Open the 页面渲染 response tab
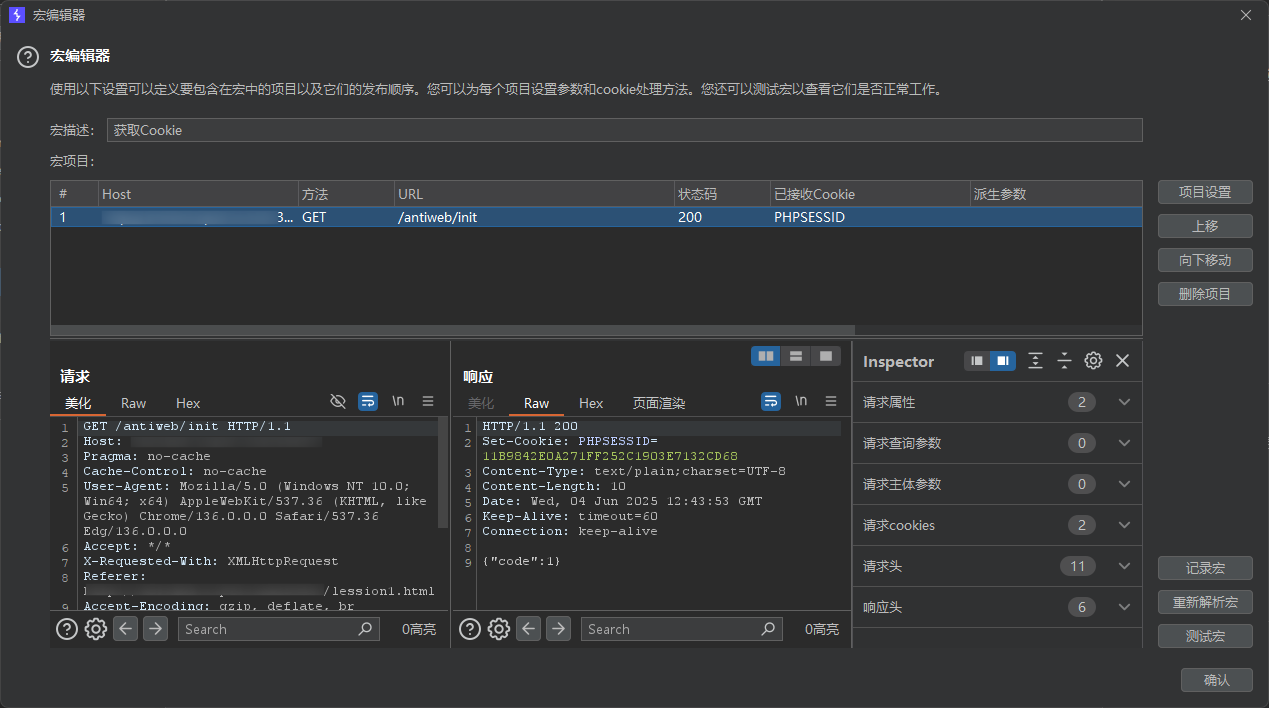The width and height of the screenshot is (1269, 708). (658, 403)
